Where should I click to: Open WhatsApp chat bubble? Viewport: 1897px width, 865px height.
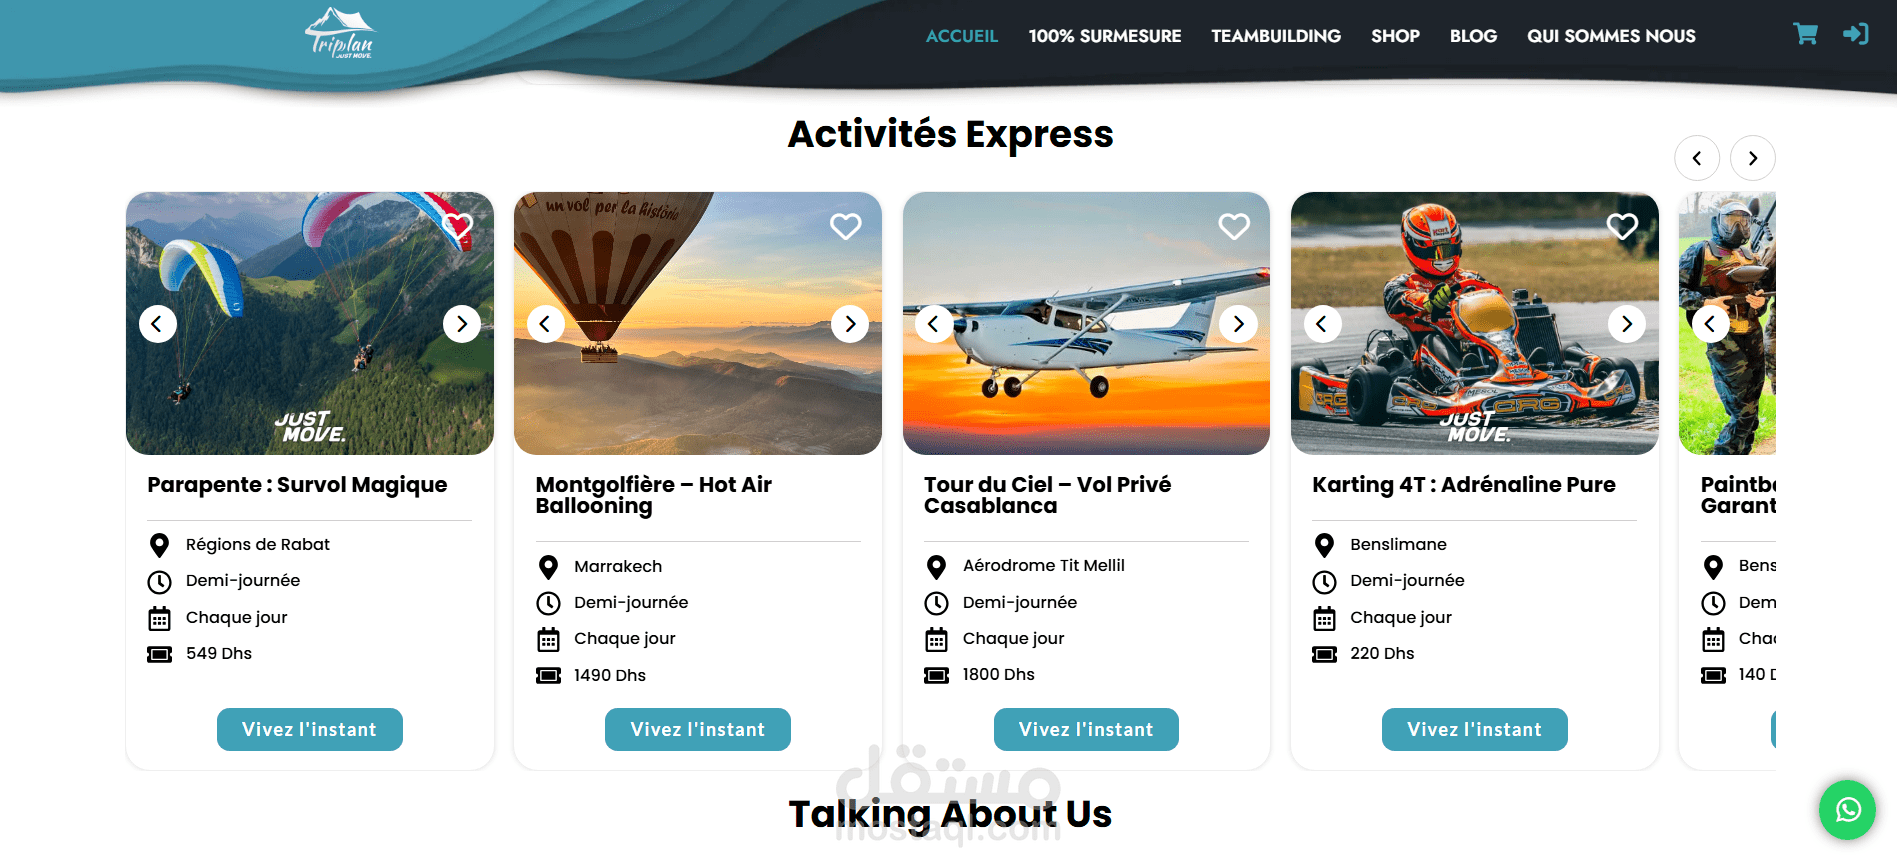[x=1847, y=809]
